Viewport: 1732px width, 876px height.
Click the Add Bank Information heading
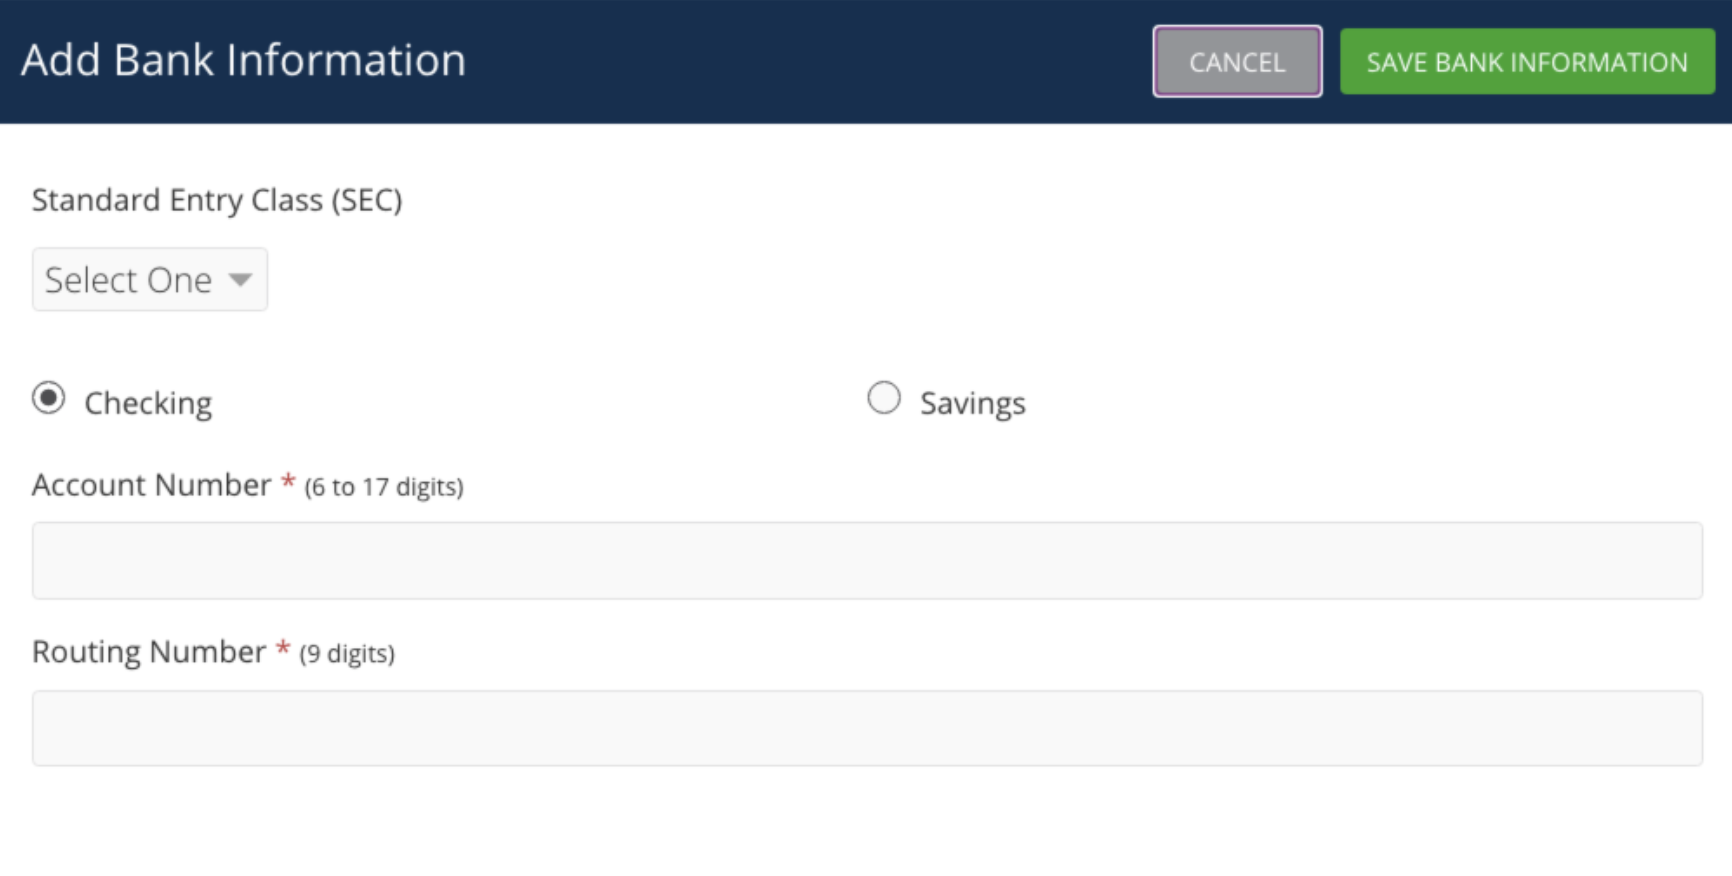(244, 60)
